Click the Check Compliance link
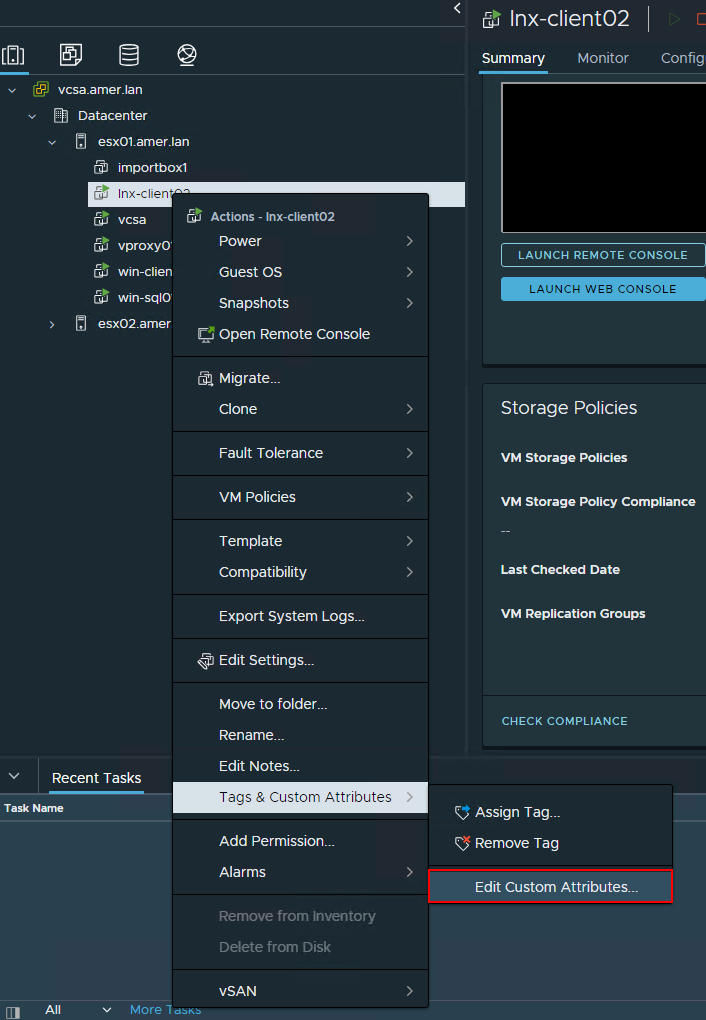 tap(564, 721)
